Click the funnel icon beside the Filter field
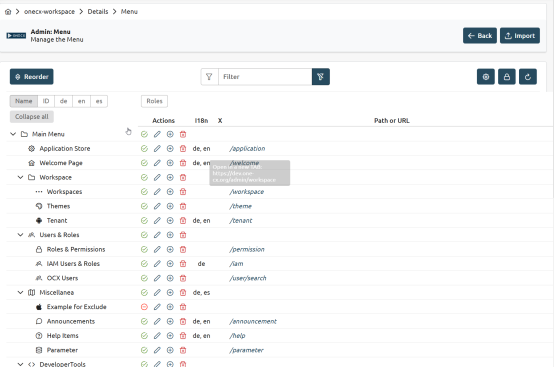The width and height of the screenshot is (554, 367). (x=209, y=77)
